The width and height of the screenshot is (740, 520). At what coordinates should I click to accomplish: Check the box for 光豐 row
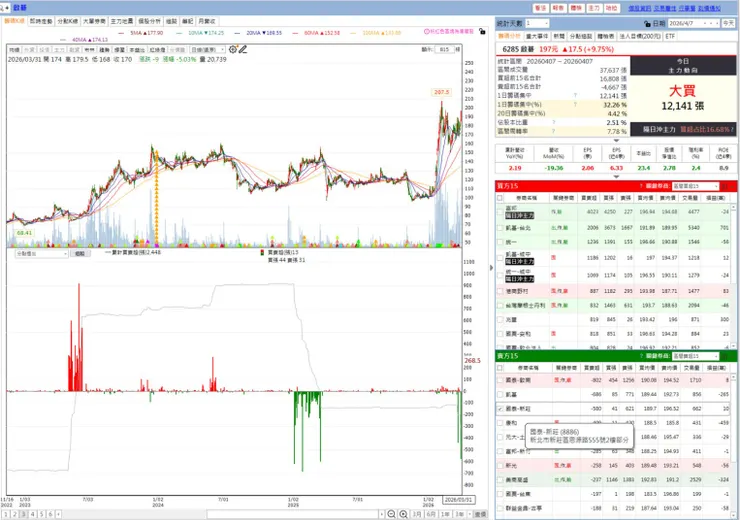[x=500, y=319]
